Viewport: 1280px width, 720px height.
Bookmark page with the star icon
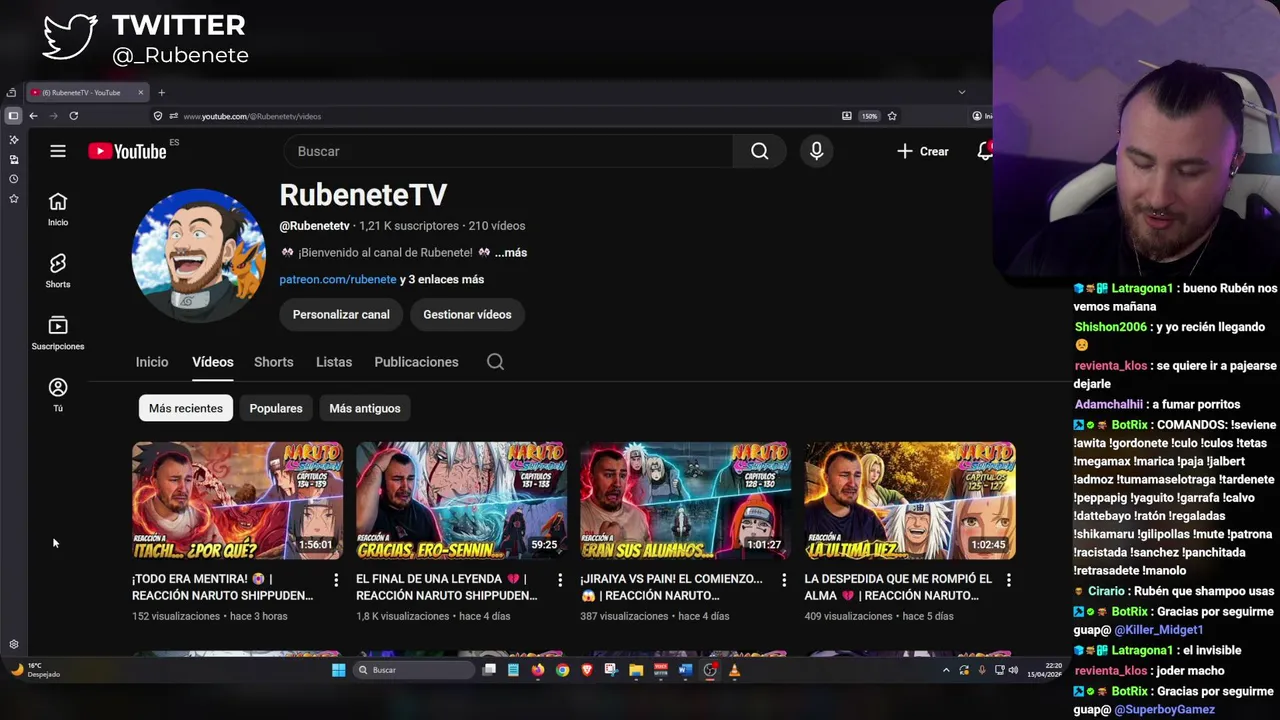(x=892, y=116)
